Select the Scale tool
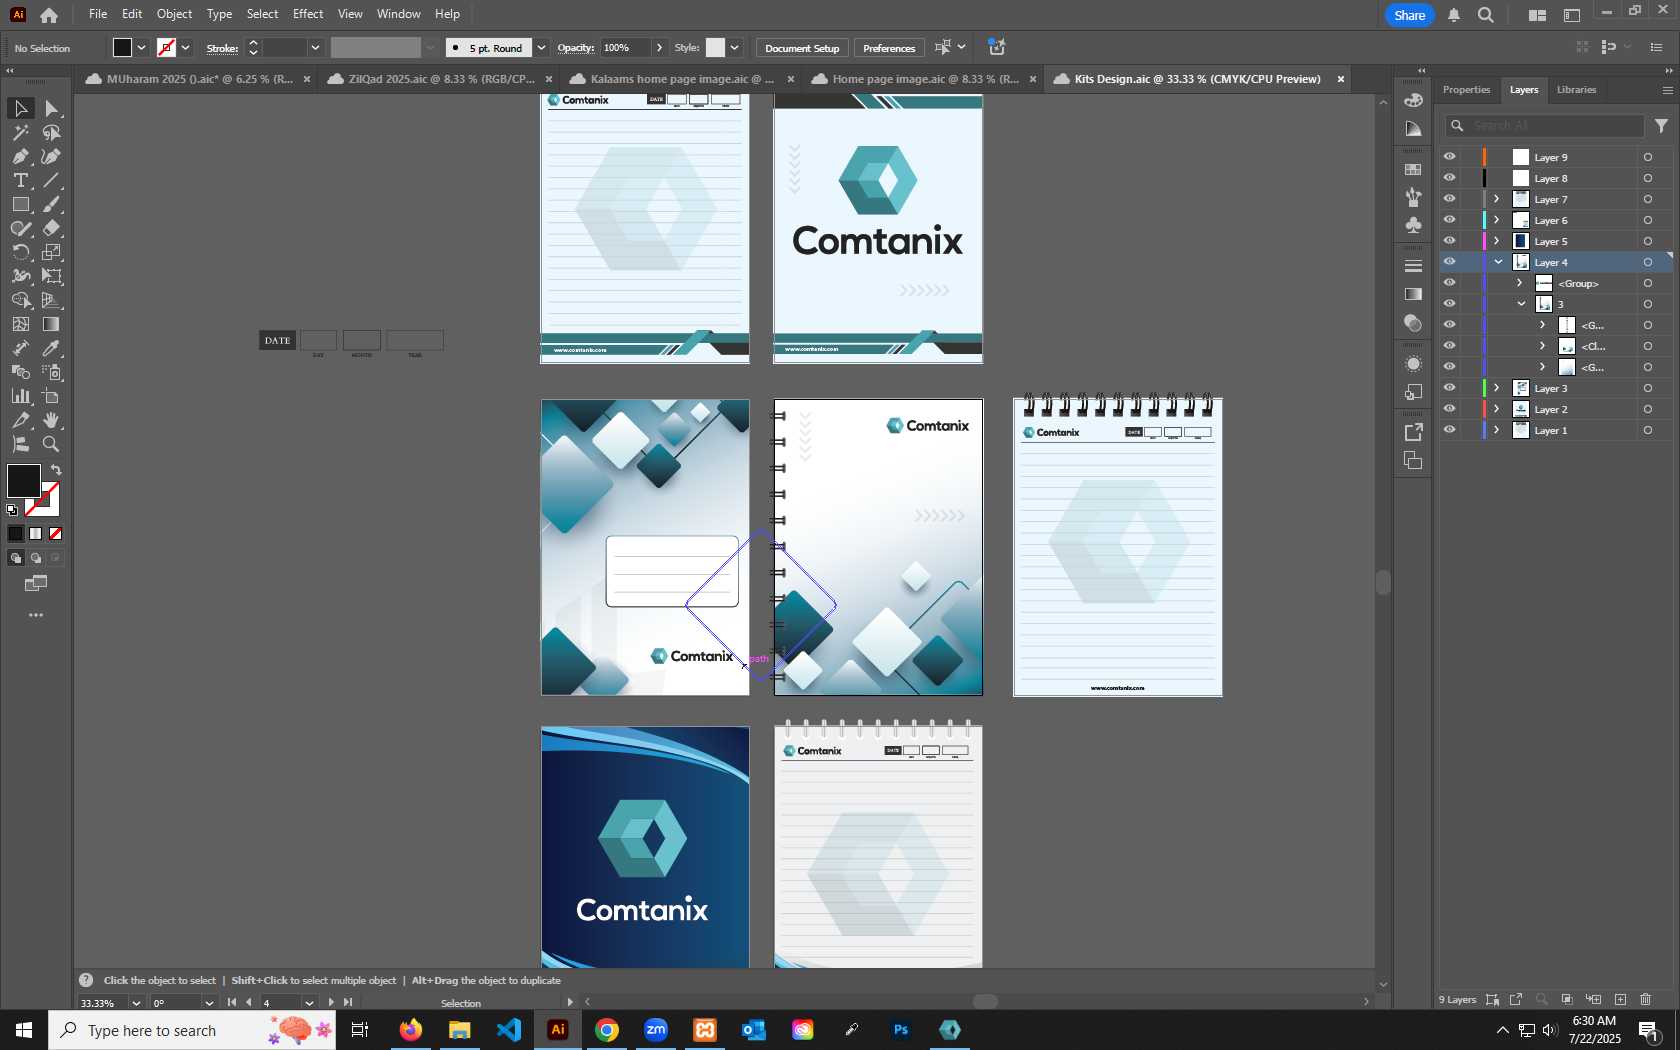Viewport: 1680px width, 1050px height. (x=52, y=252)
